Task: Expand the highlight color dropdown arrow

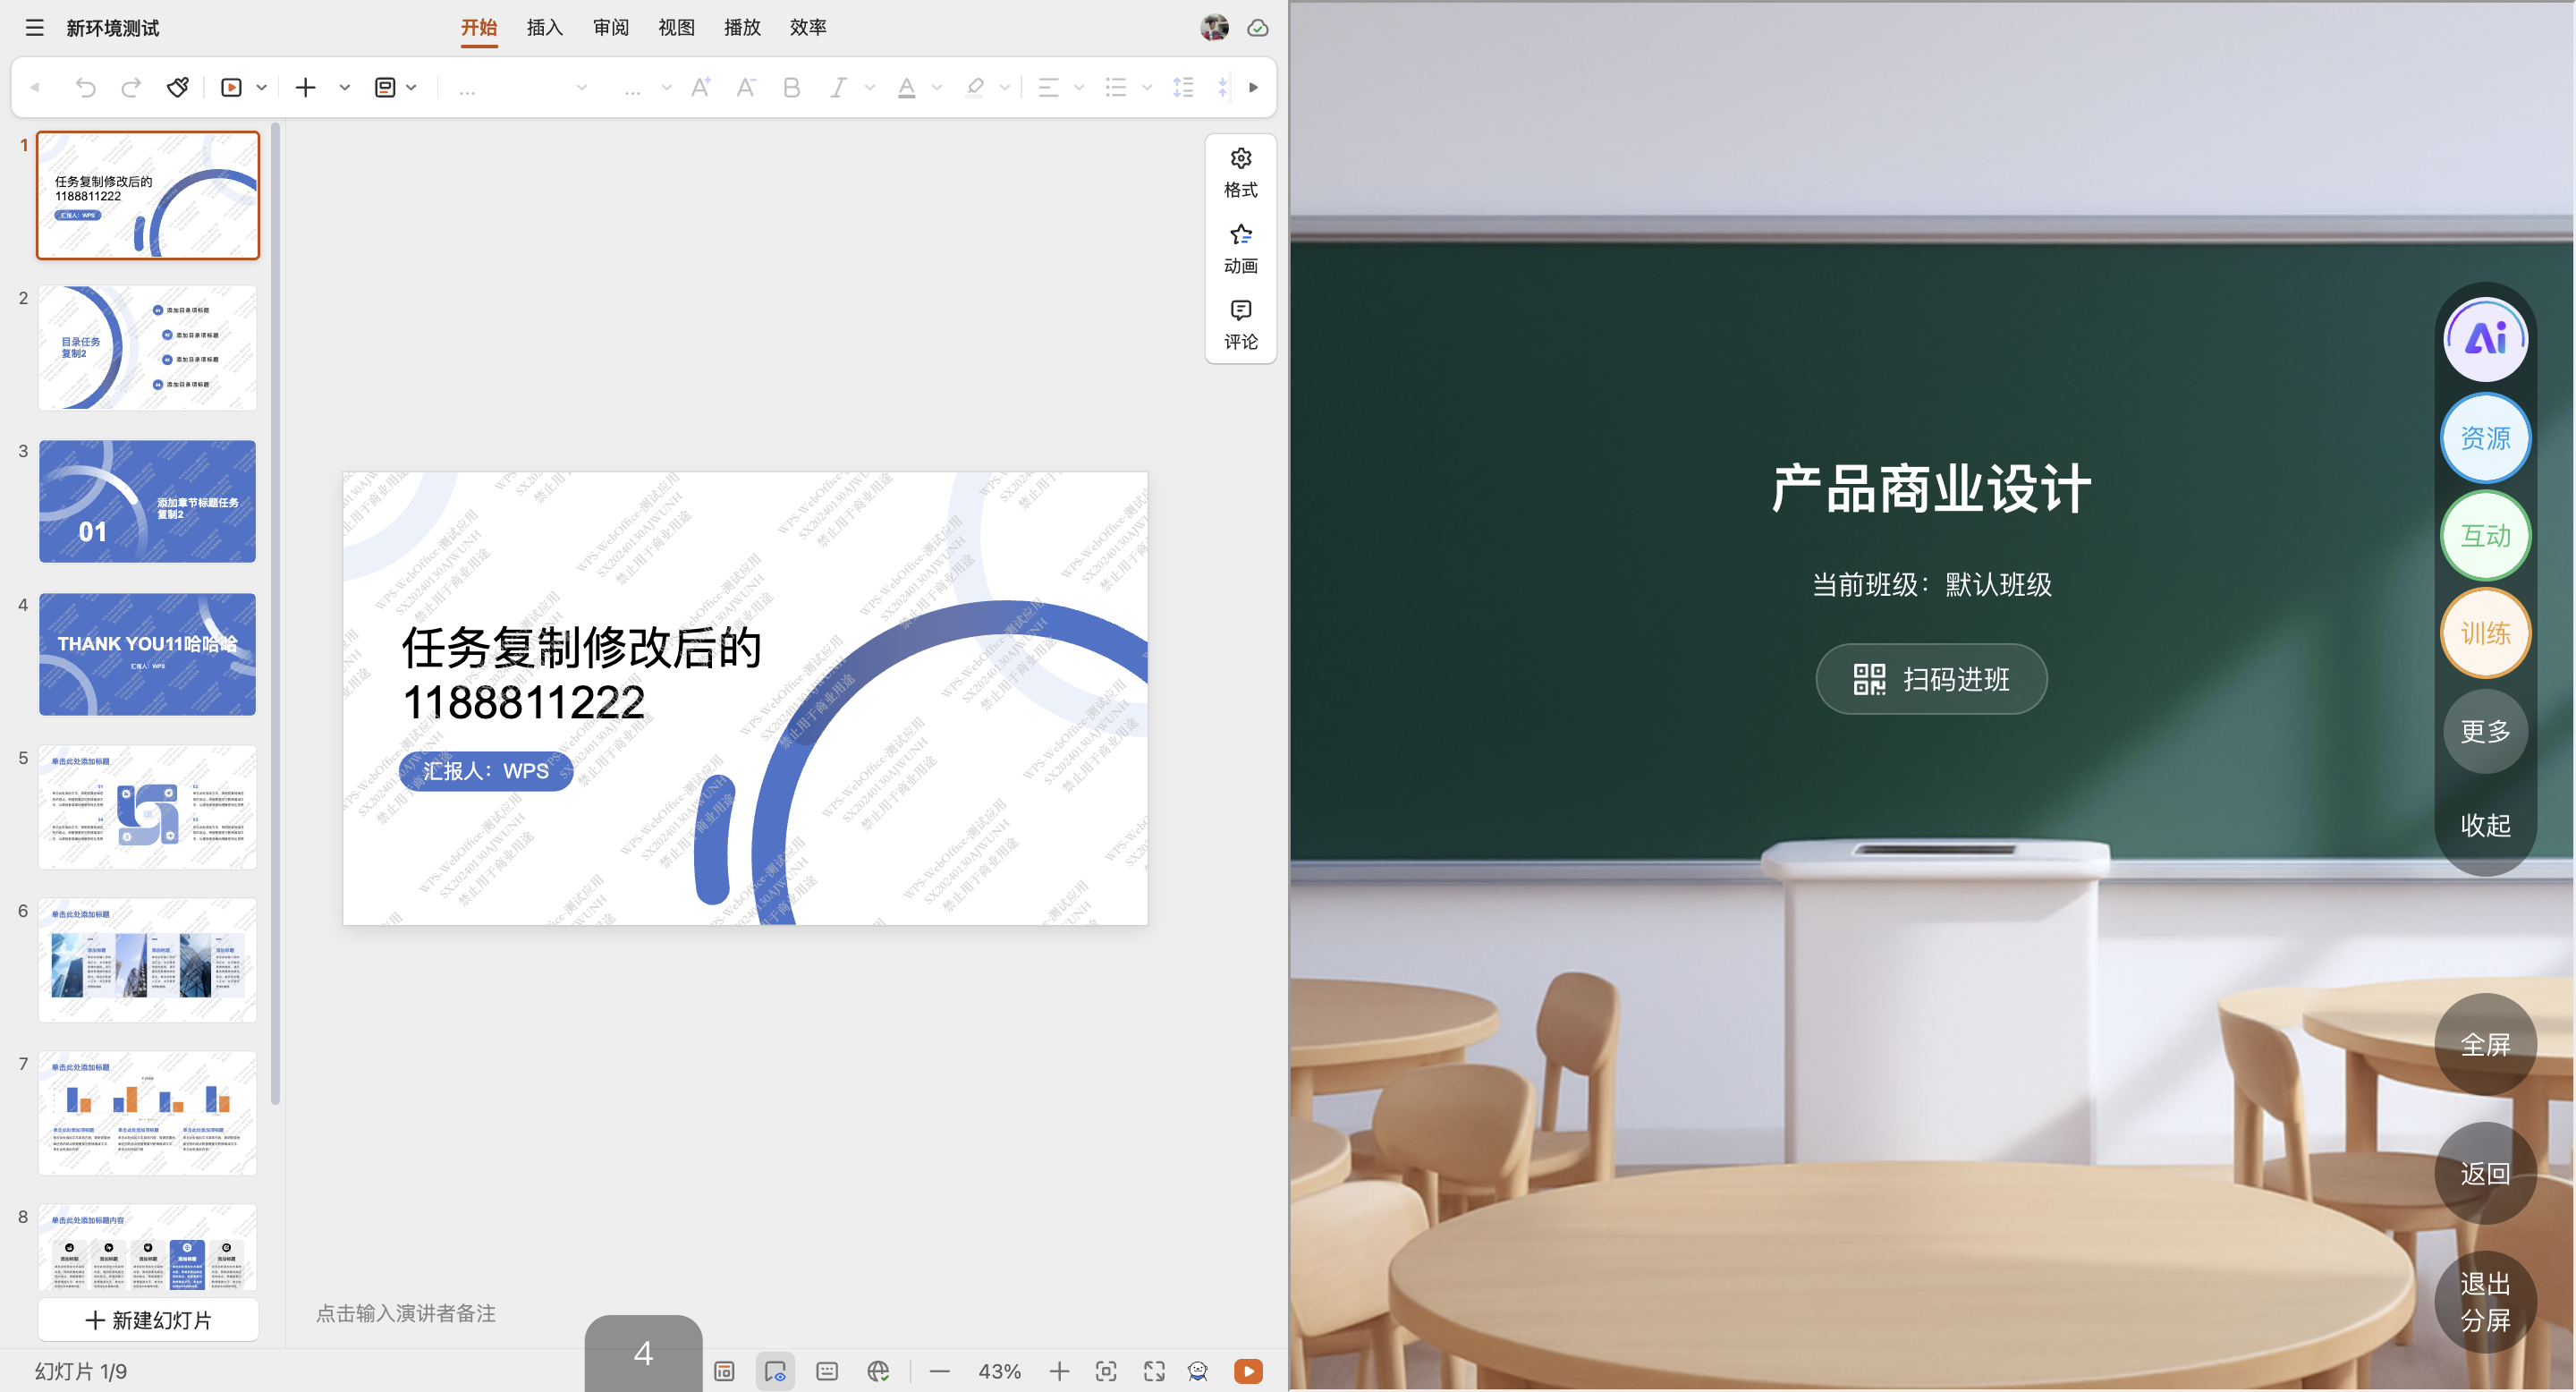Action: [x=1005, y=88]
